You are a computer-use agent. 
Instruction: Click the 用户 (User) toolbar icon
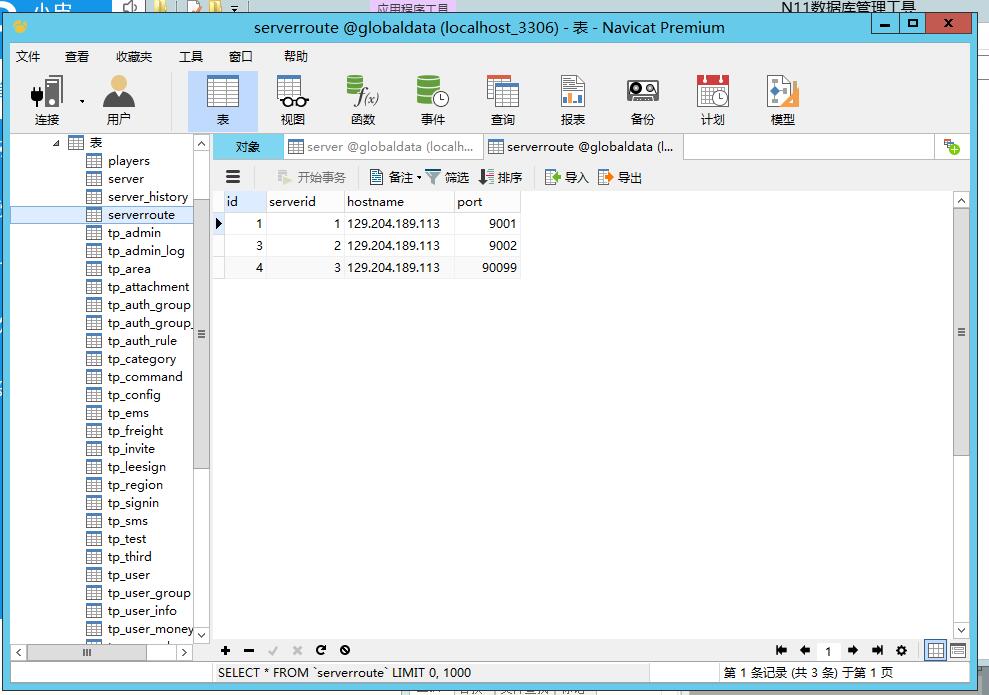(118, 100)
